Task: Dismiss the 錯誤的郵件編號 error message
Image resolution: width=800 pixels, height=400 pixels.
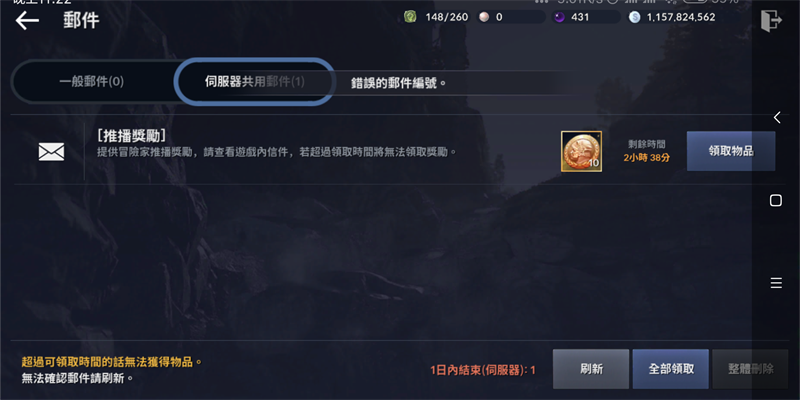Action: click(x=398, y=83)
